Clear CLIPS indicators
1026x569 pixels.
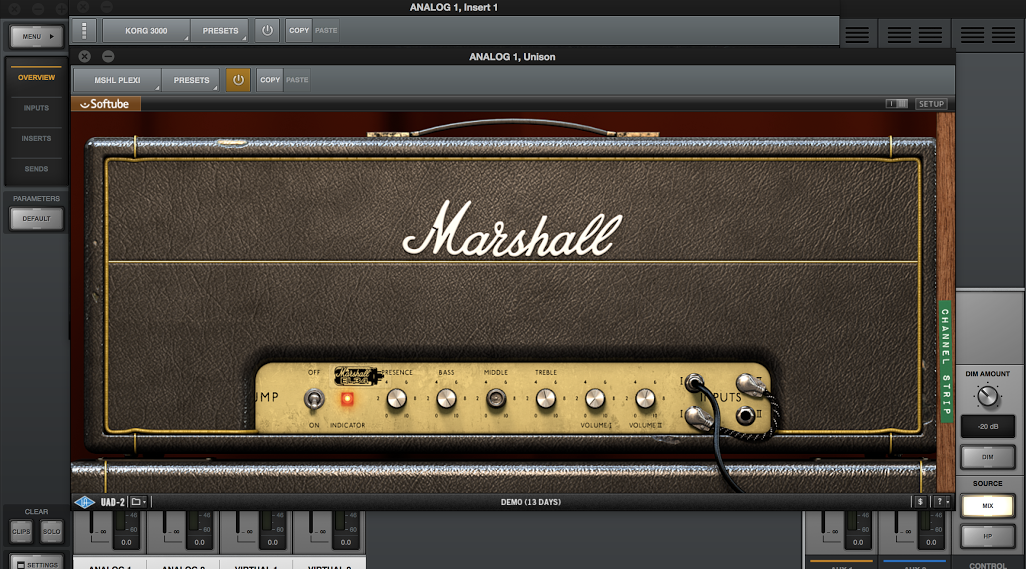(21, 531)
